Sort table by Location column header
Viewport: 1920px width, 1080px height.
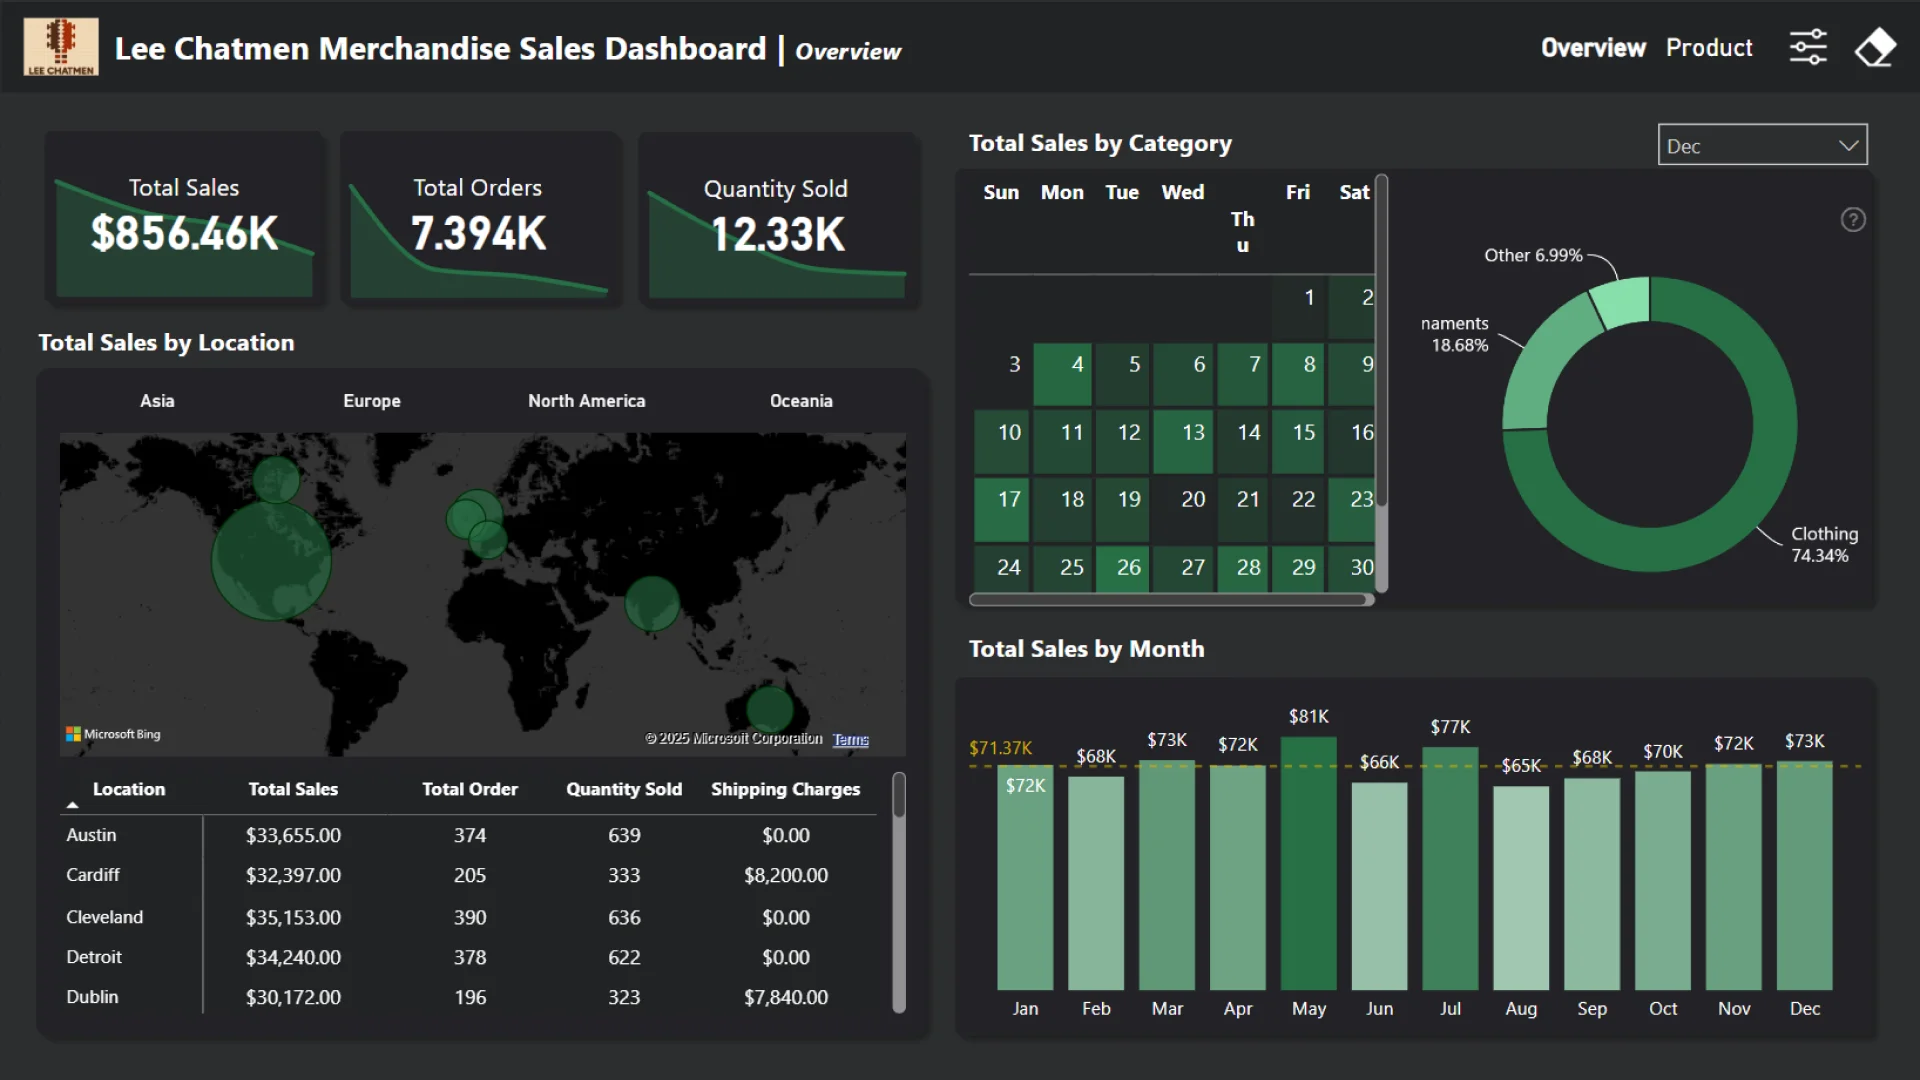click(129, 789)
